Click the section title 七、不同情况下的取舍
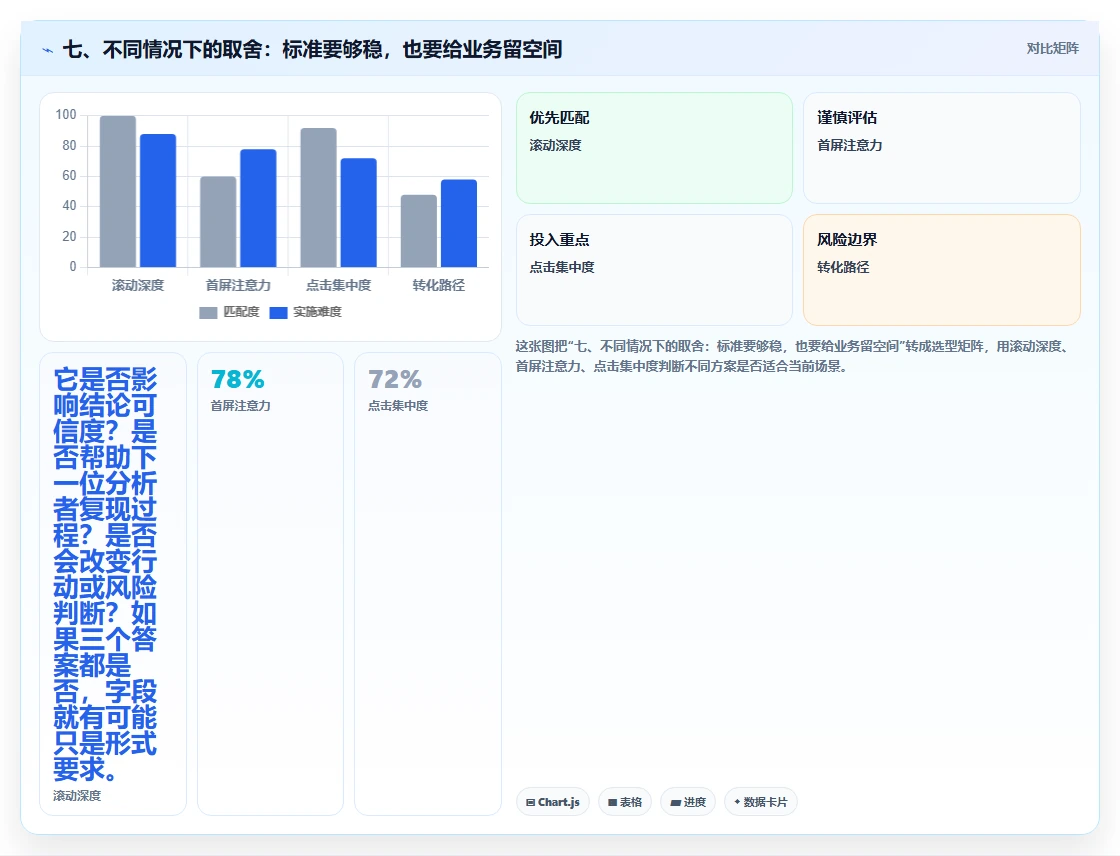Image resolution: width=1120 pixels, height=856 pixels. [x=312, y=49]
